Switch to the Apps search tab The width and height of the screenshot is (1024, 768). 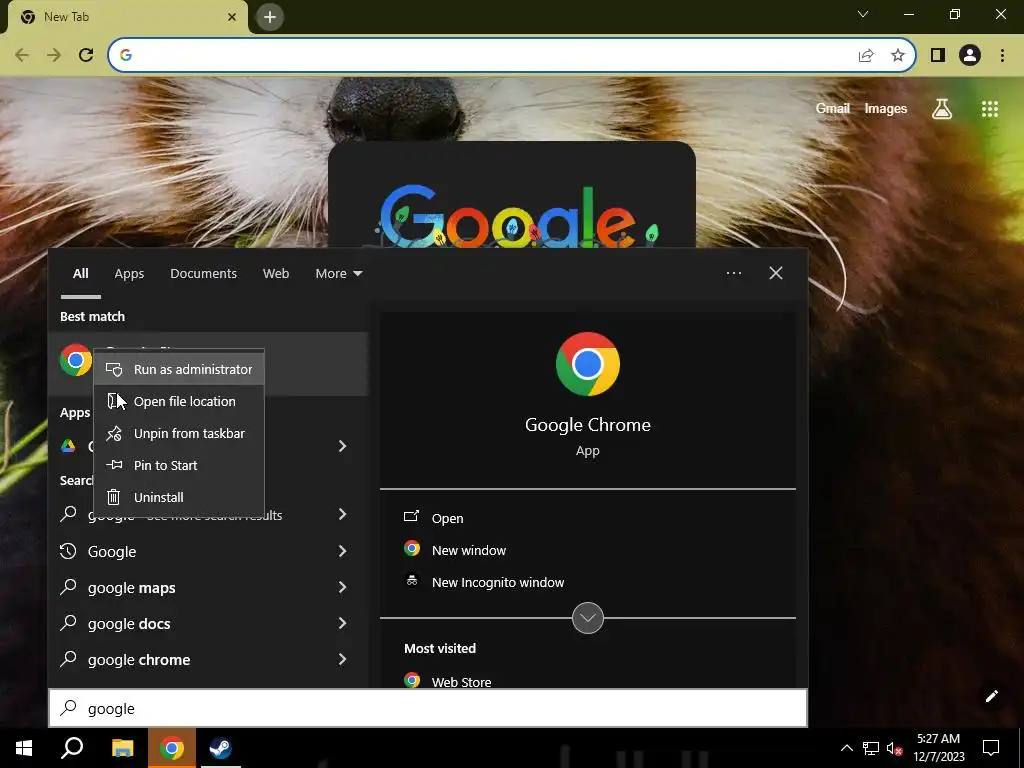point(129,274)
